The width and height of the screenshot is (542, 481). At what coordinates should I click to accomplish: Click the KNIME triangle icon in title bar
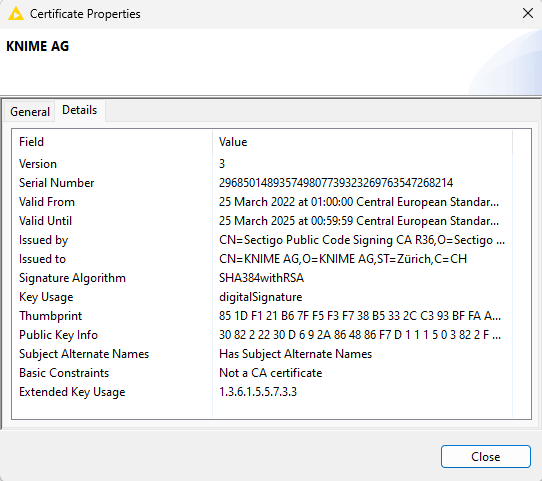pos(16,14)
